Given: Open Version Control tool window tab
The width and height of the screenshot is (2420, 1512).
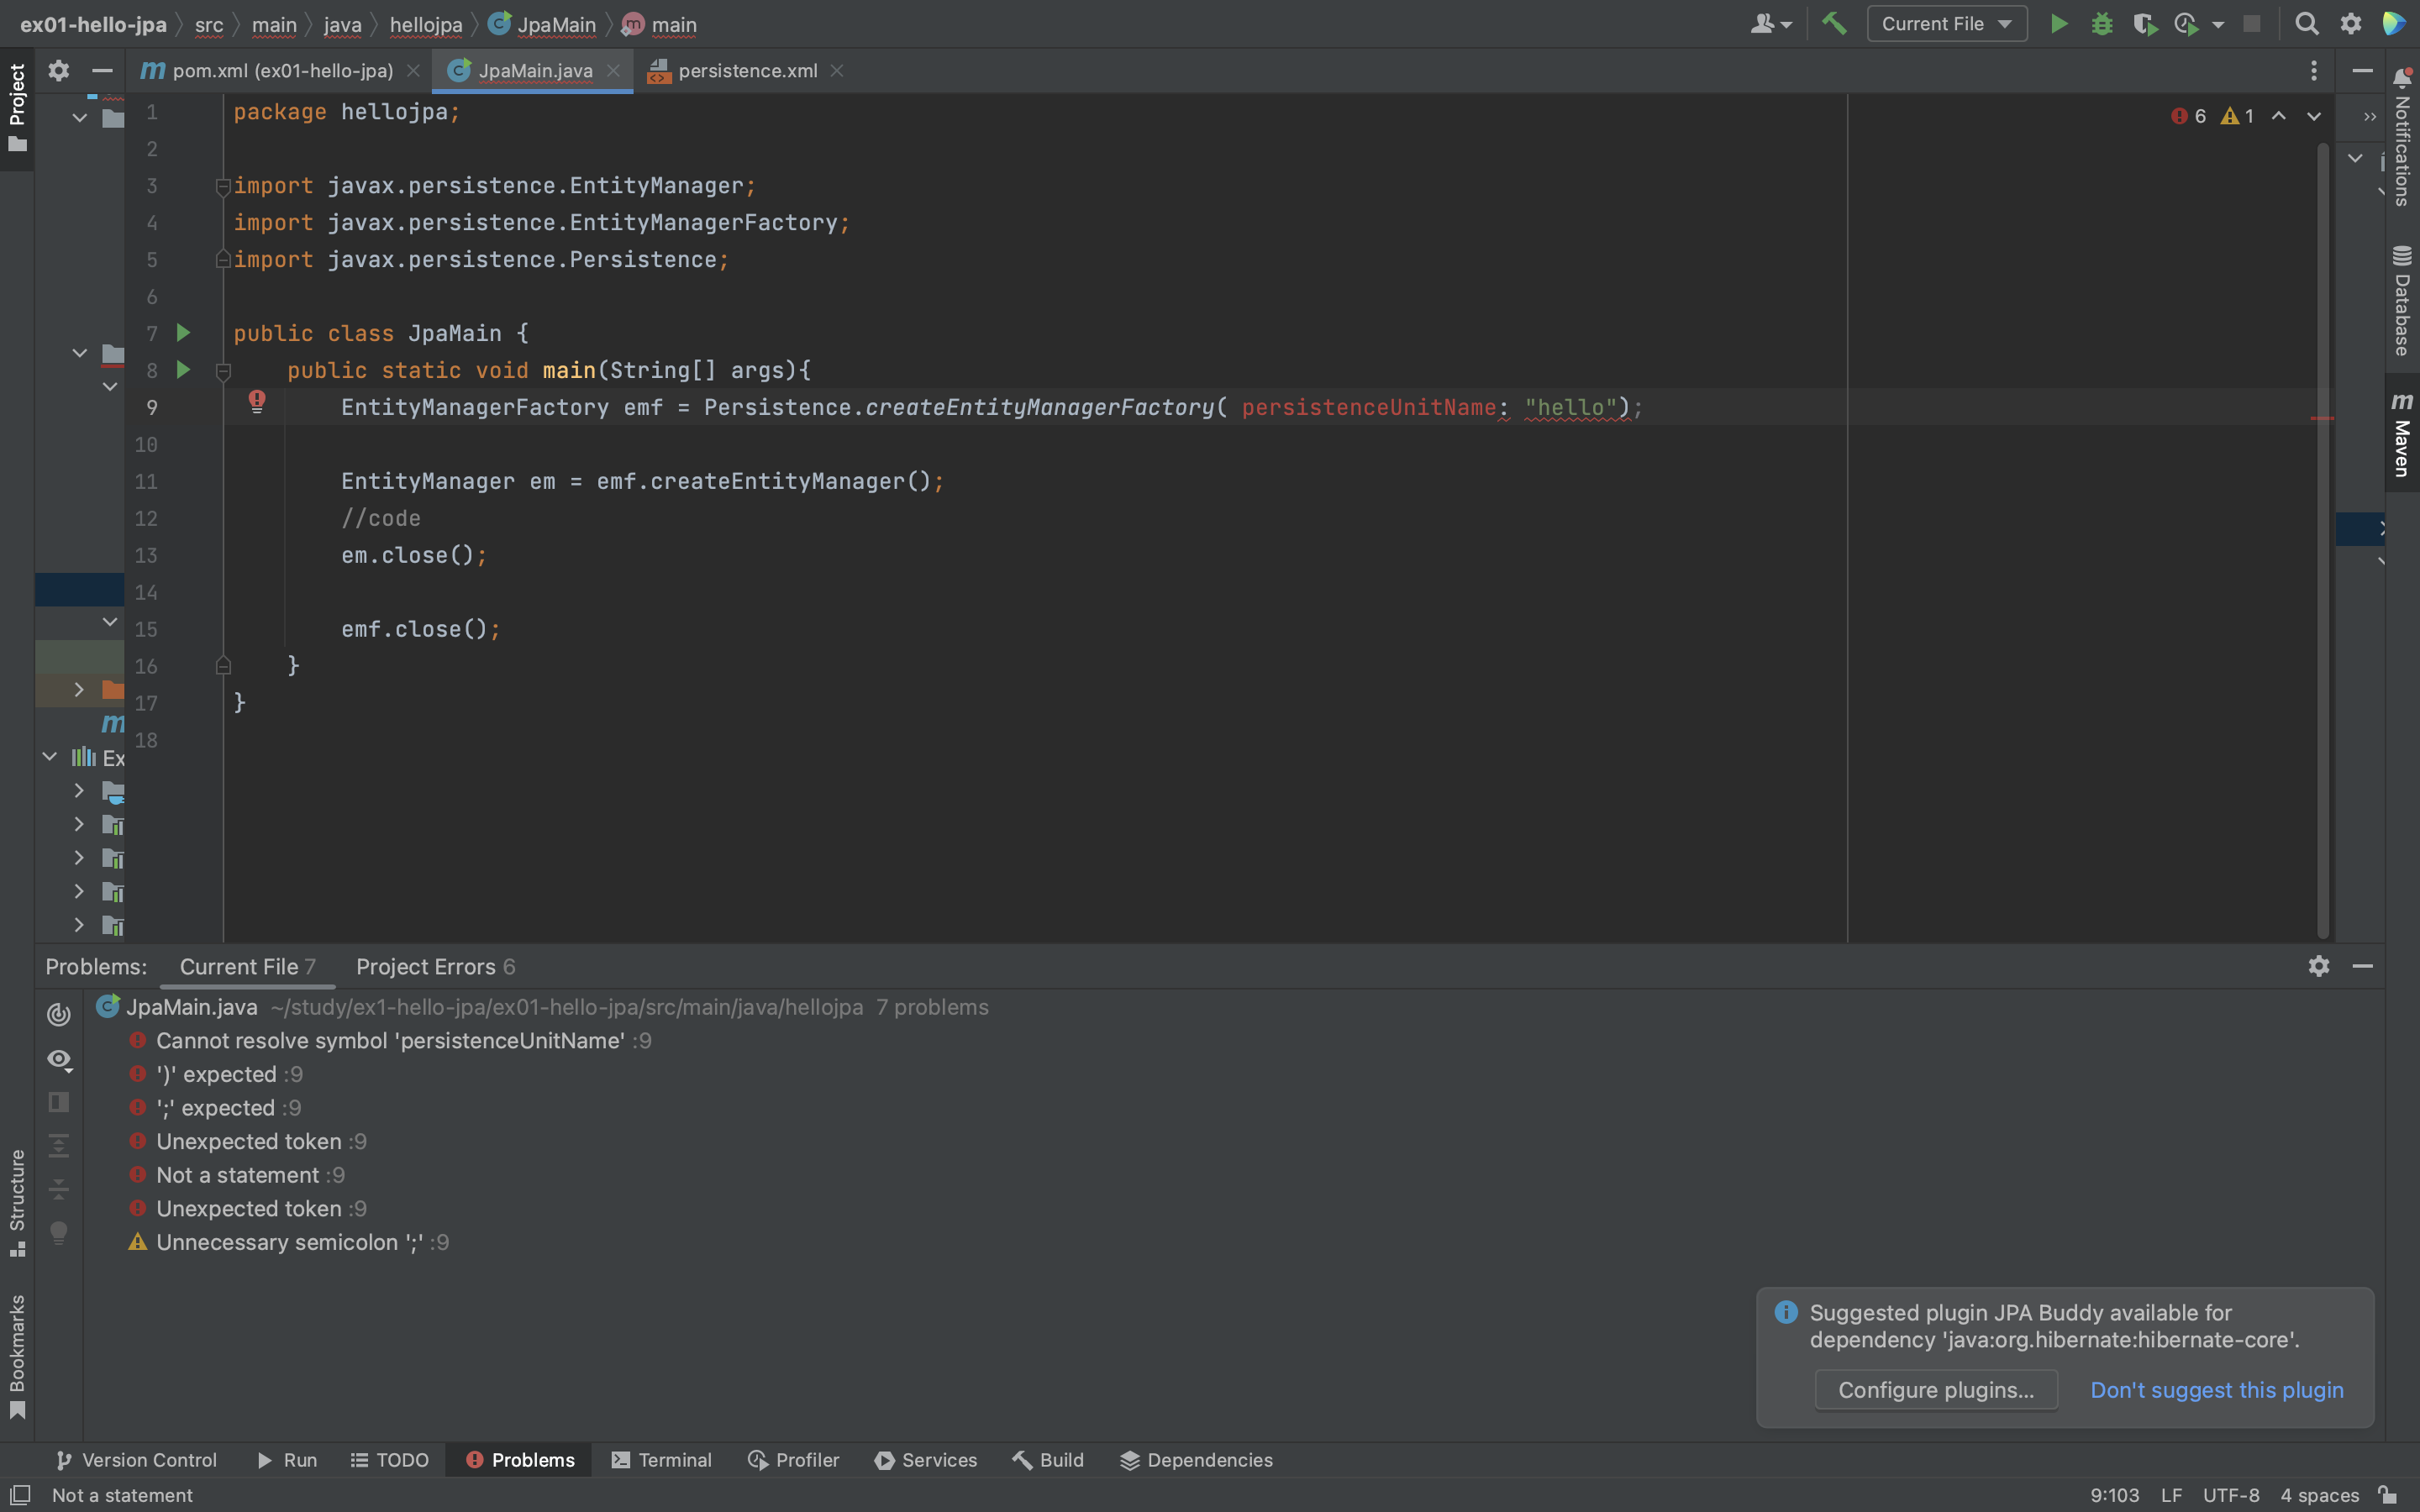Looking at the screenshot, I should tap(136, 1460).
